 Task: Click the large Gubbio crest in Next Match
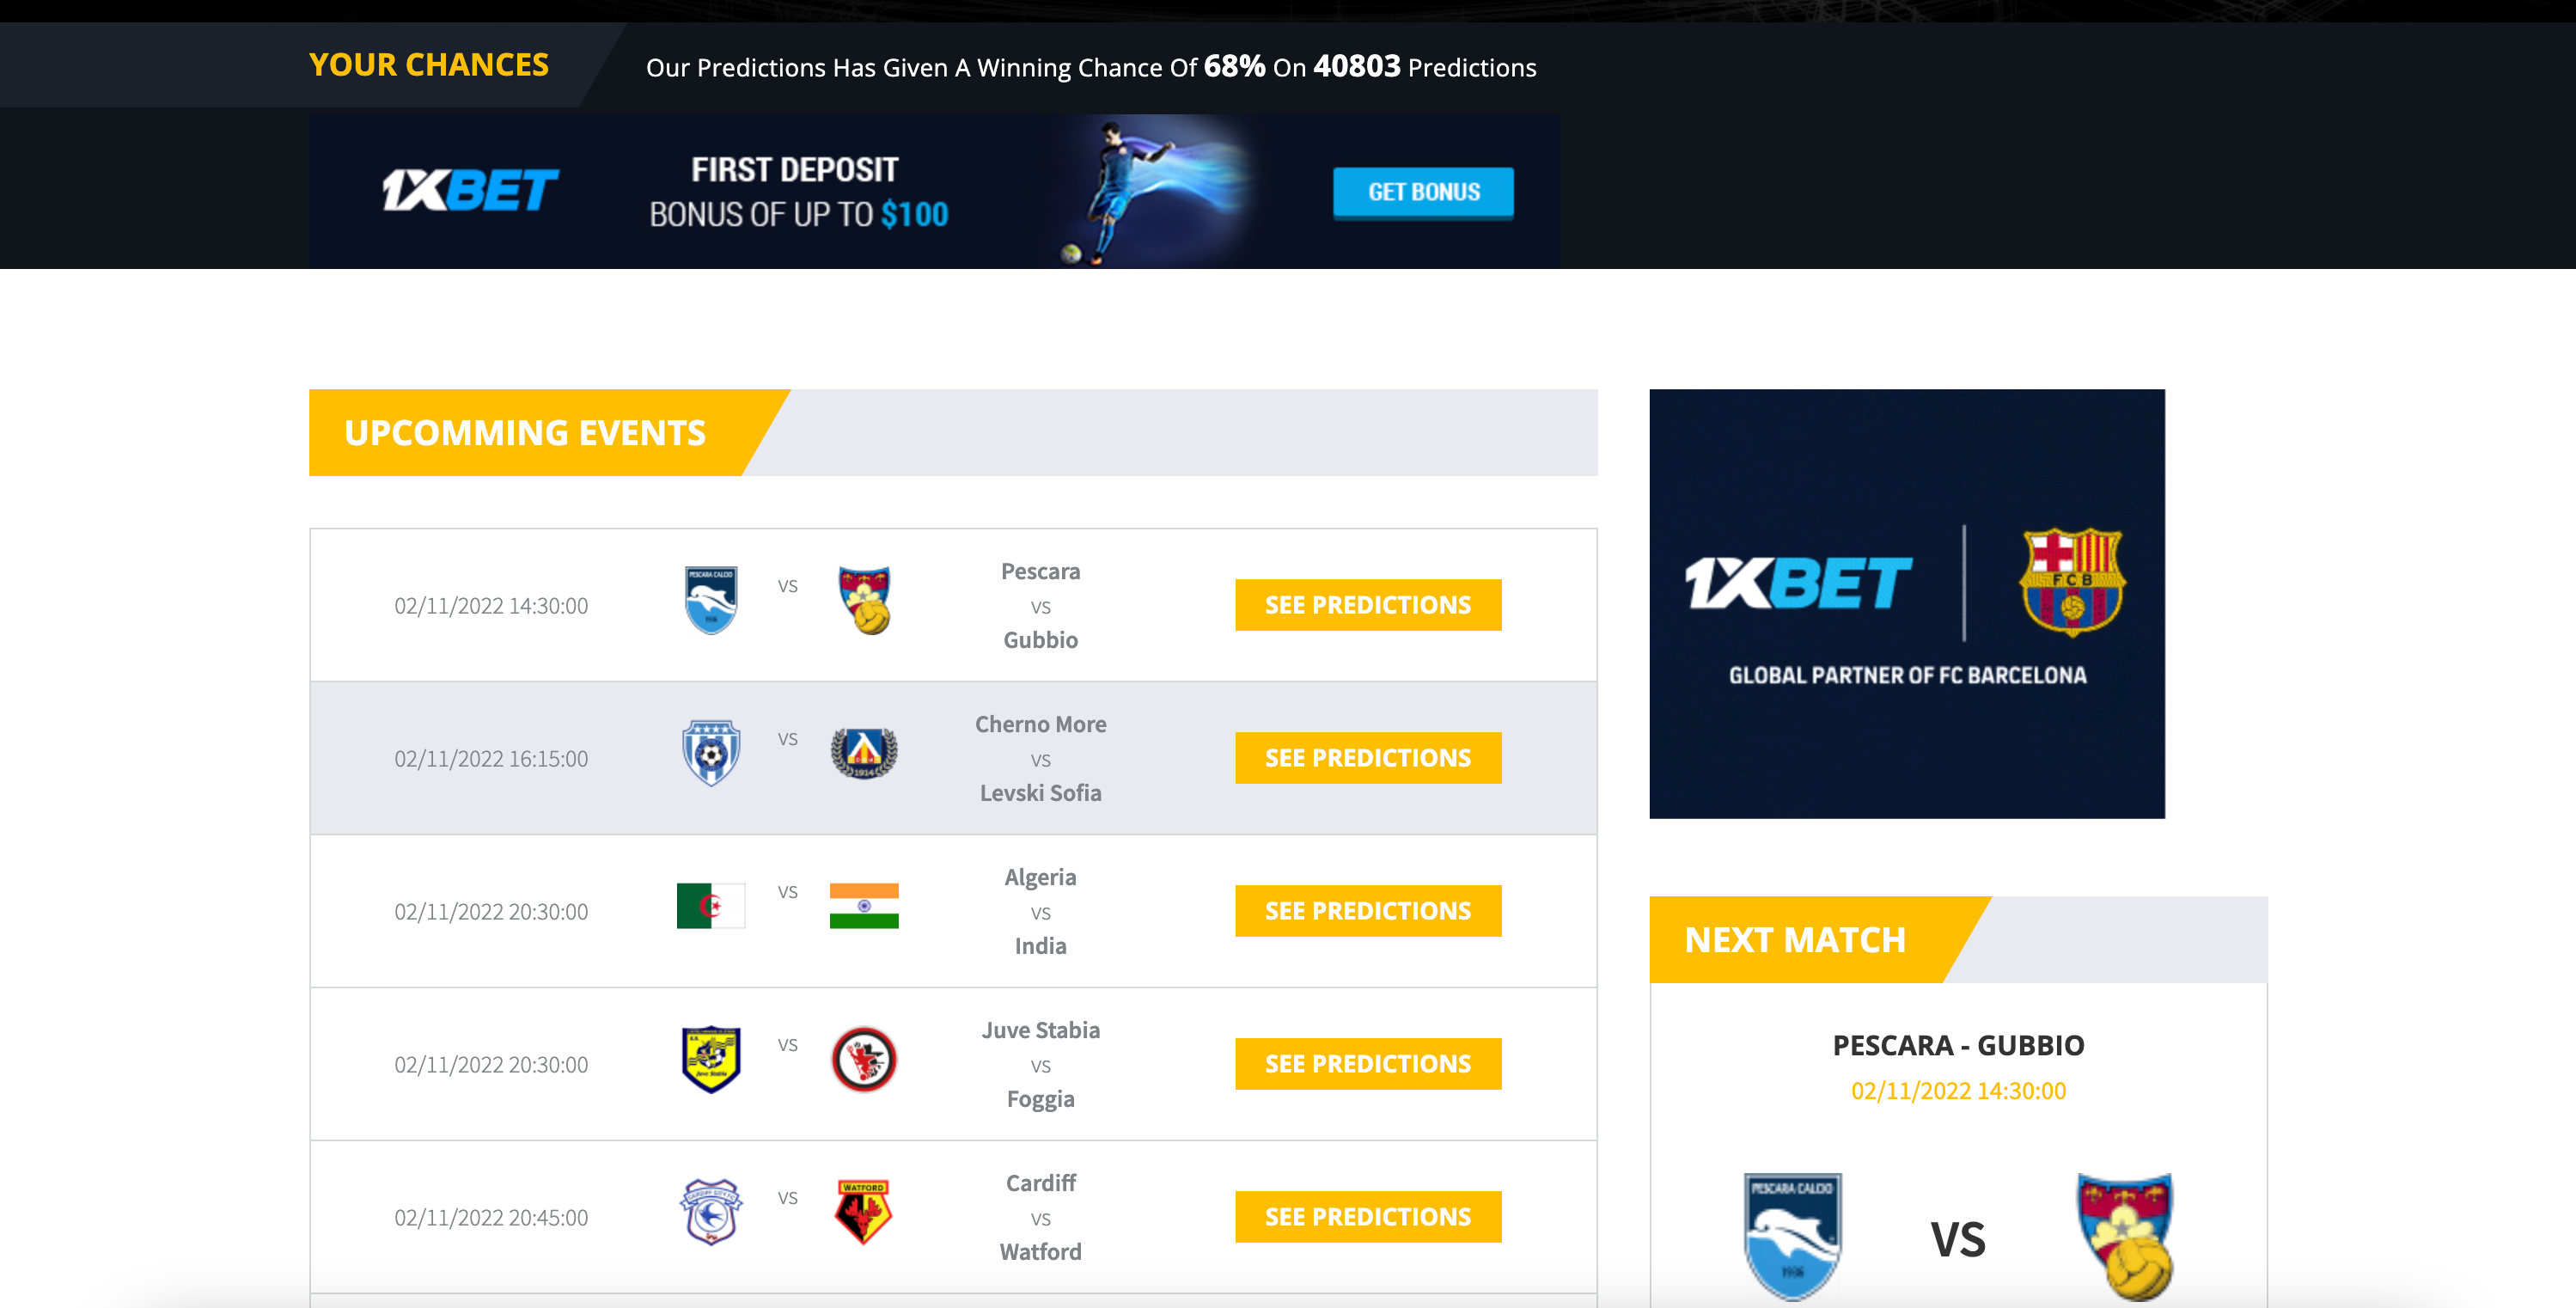(2126, 1236)
